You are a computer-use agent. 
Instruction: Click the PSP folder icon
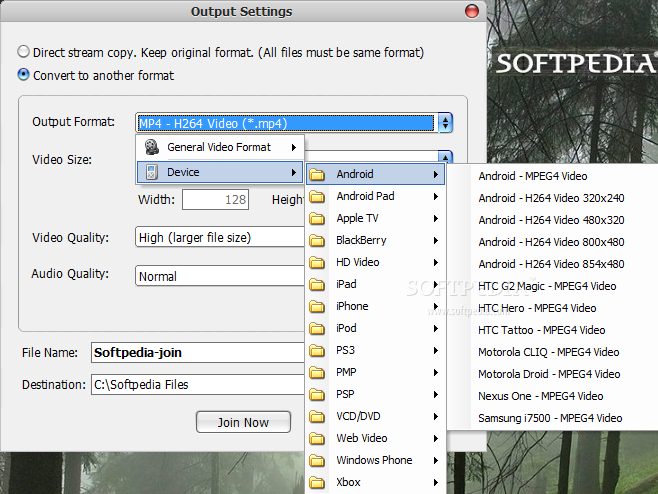[x=317, y=395]
